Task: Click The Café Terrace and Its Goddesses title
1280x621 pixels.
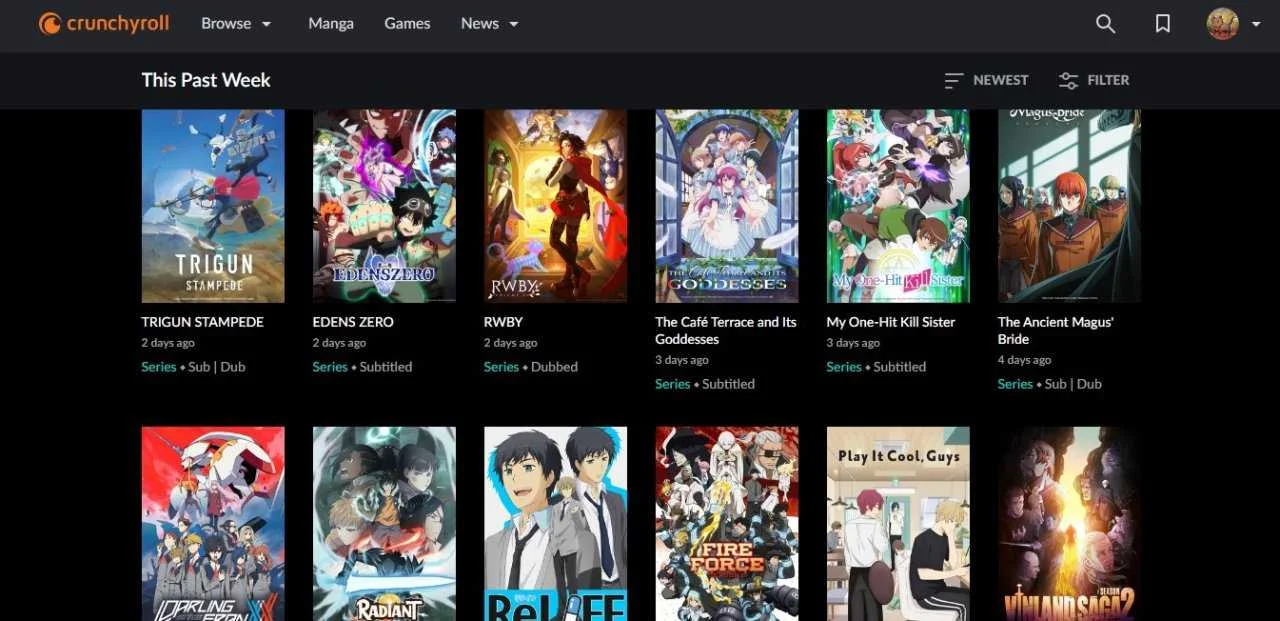Action: [x=726, y=331]
